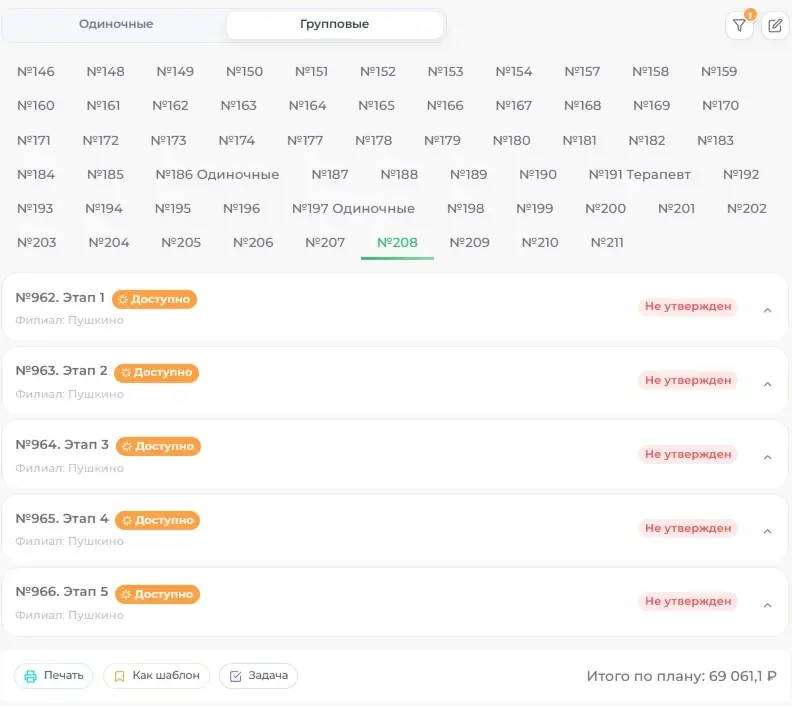Open plan tab №200
The image size is (792, 706).
[605, 208]
